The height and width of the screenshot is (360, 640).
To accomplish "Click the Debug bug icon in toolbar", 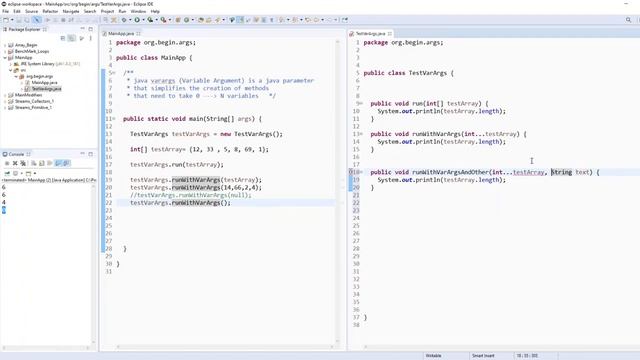I will pos(124,20).
